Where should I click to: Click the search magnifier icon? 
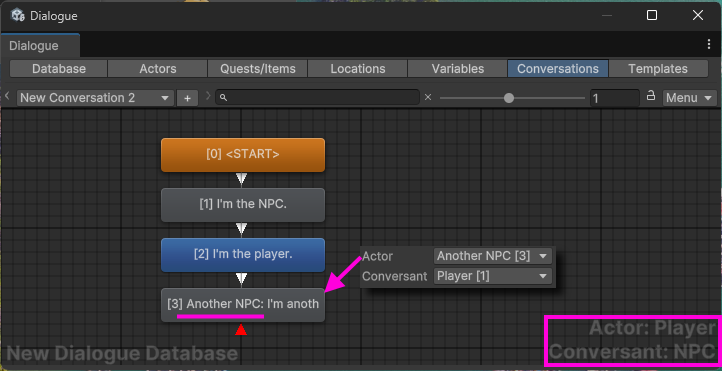[x=223, y=98]
